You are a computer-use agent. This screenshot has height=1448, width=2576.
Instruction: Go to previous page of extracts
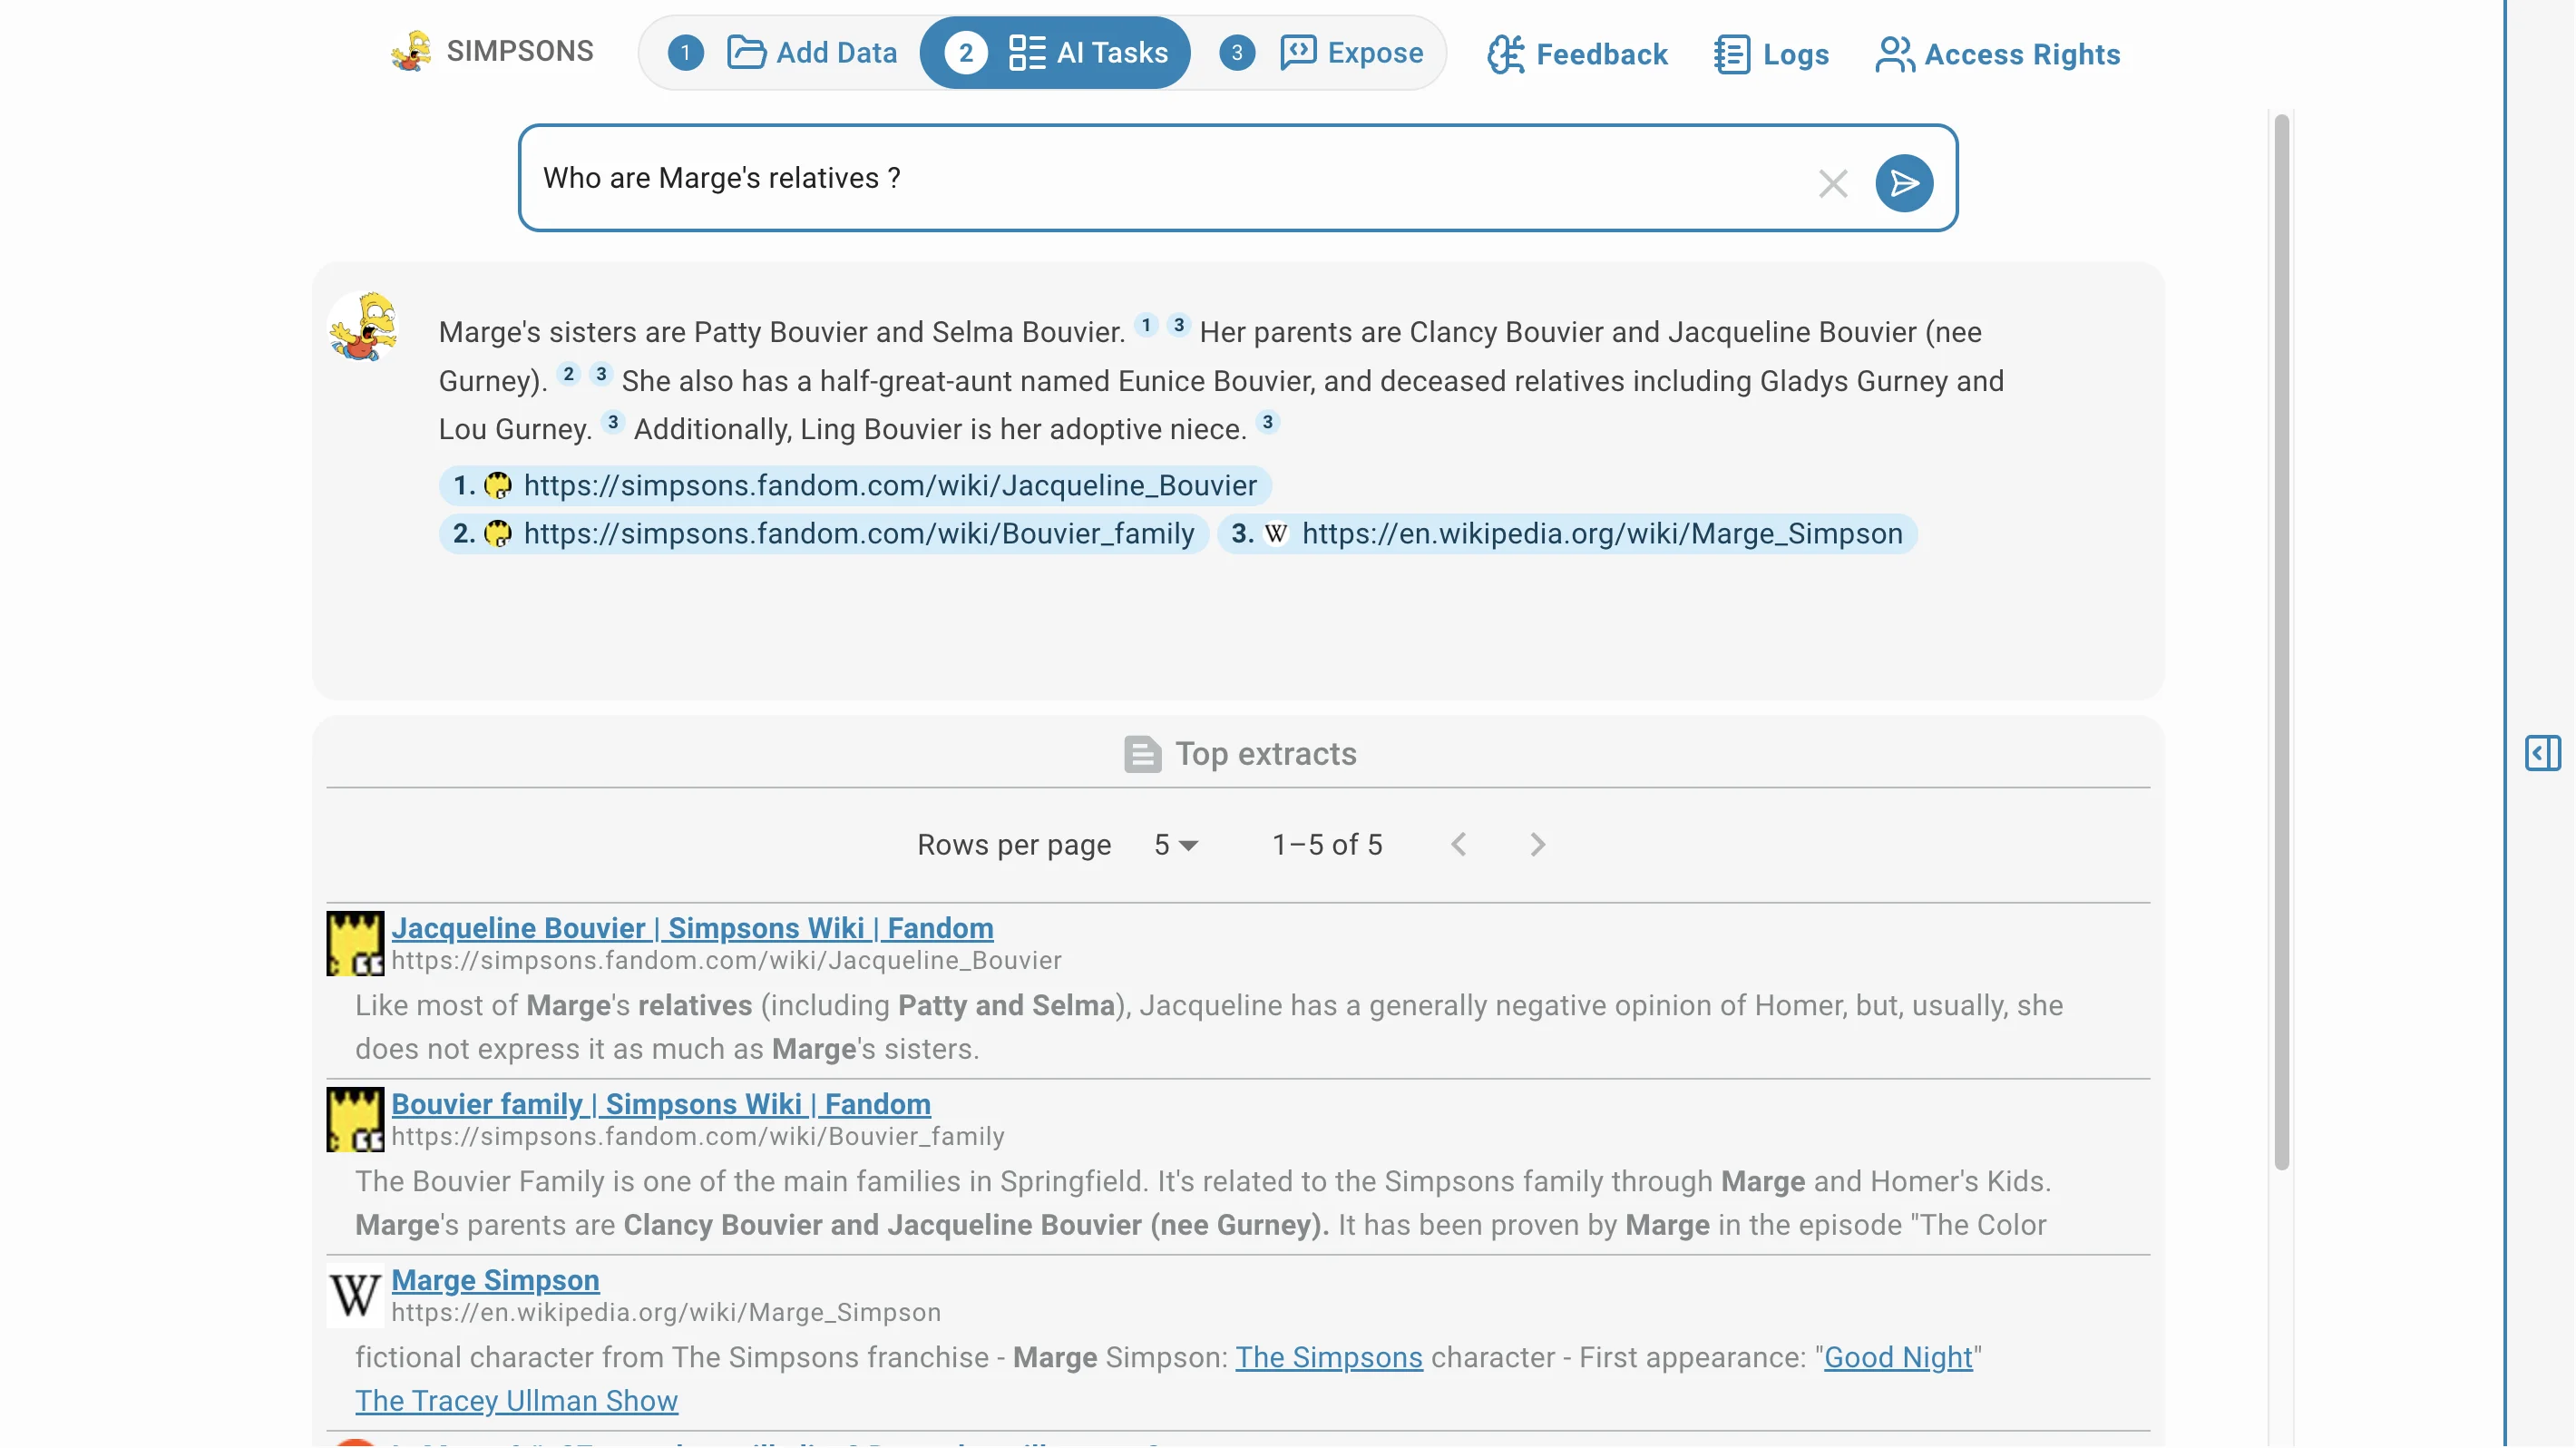click(1459, 845)
